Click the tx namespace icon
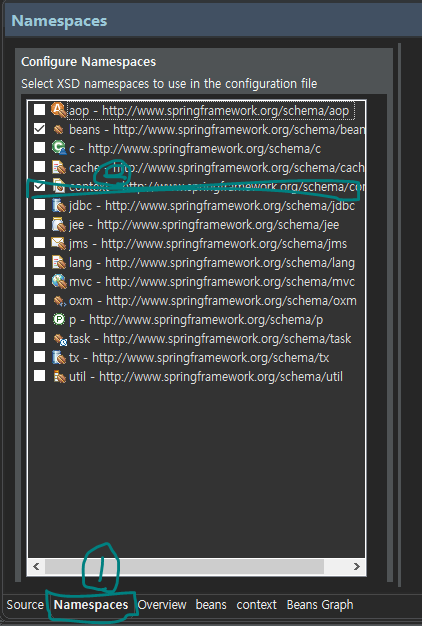This screenshot has width=422, height=626. pos(59,357)
